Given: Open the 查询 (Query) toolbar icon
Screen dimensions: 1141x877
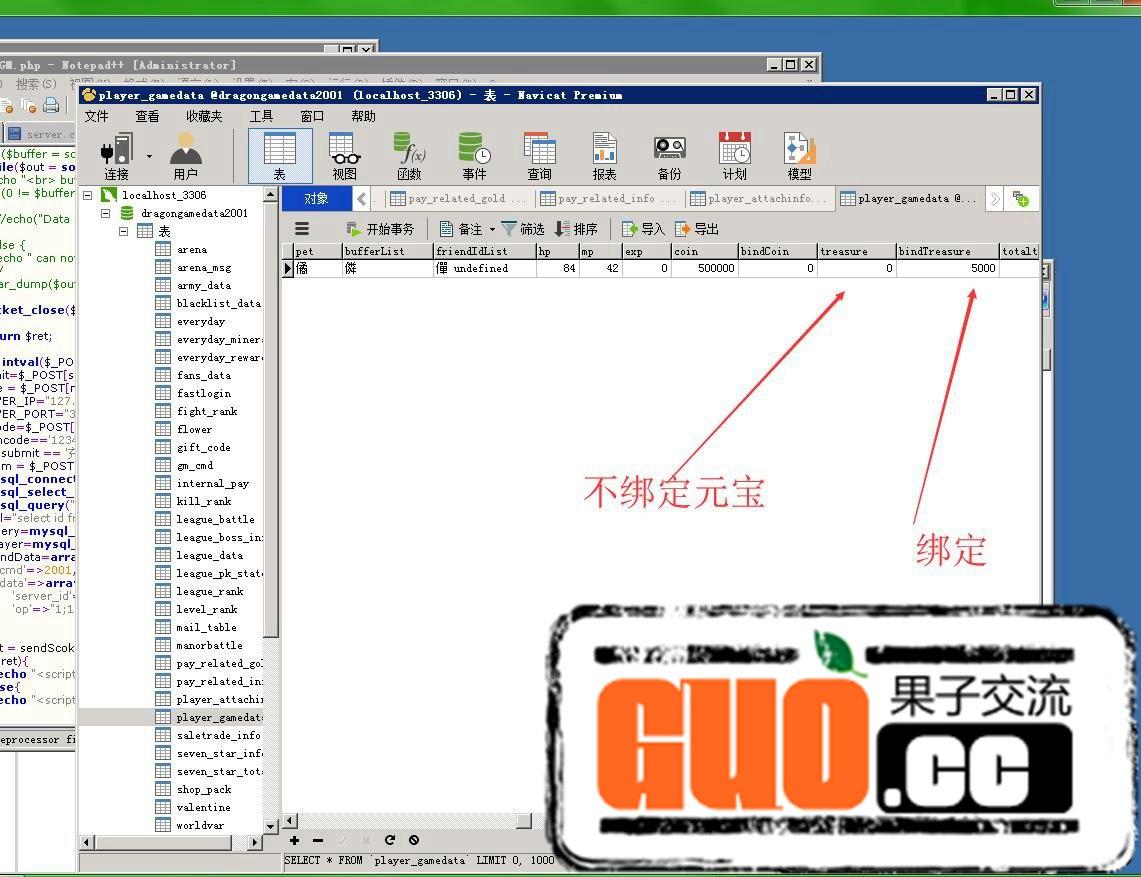Looking at the screenshot, I should (539, 155).
